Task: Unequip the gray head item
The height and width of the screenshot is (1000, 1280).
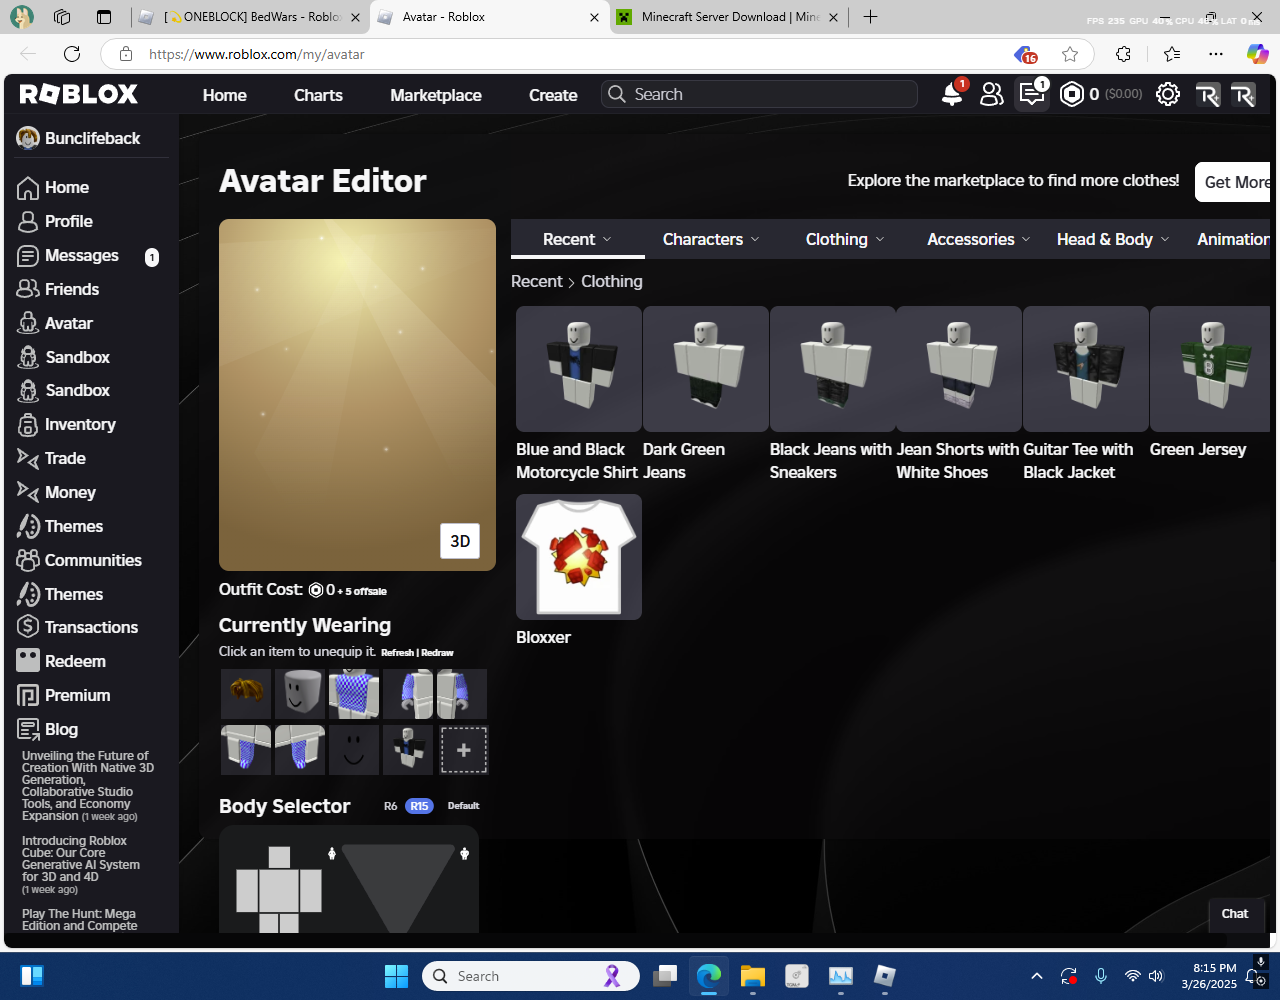Action: (x=300, y=694)
